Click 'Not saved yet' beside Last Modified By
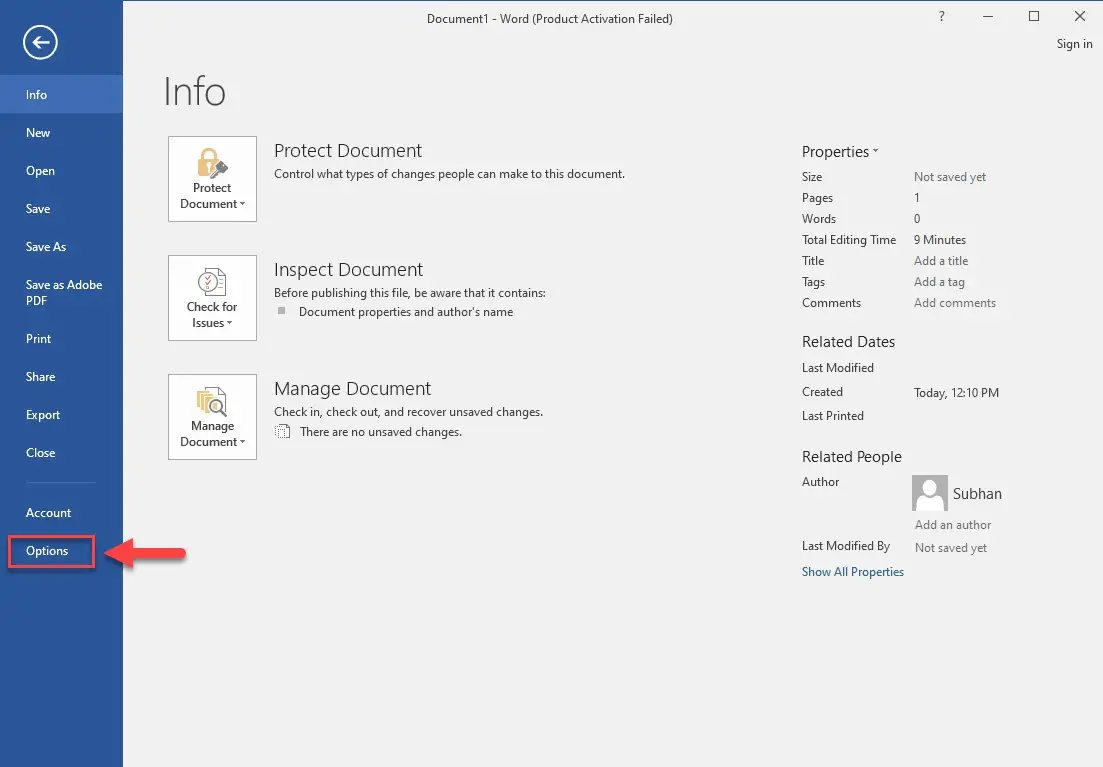The image size is (1103, 767). (x=950, y=547)
